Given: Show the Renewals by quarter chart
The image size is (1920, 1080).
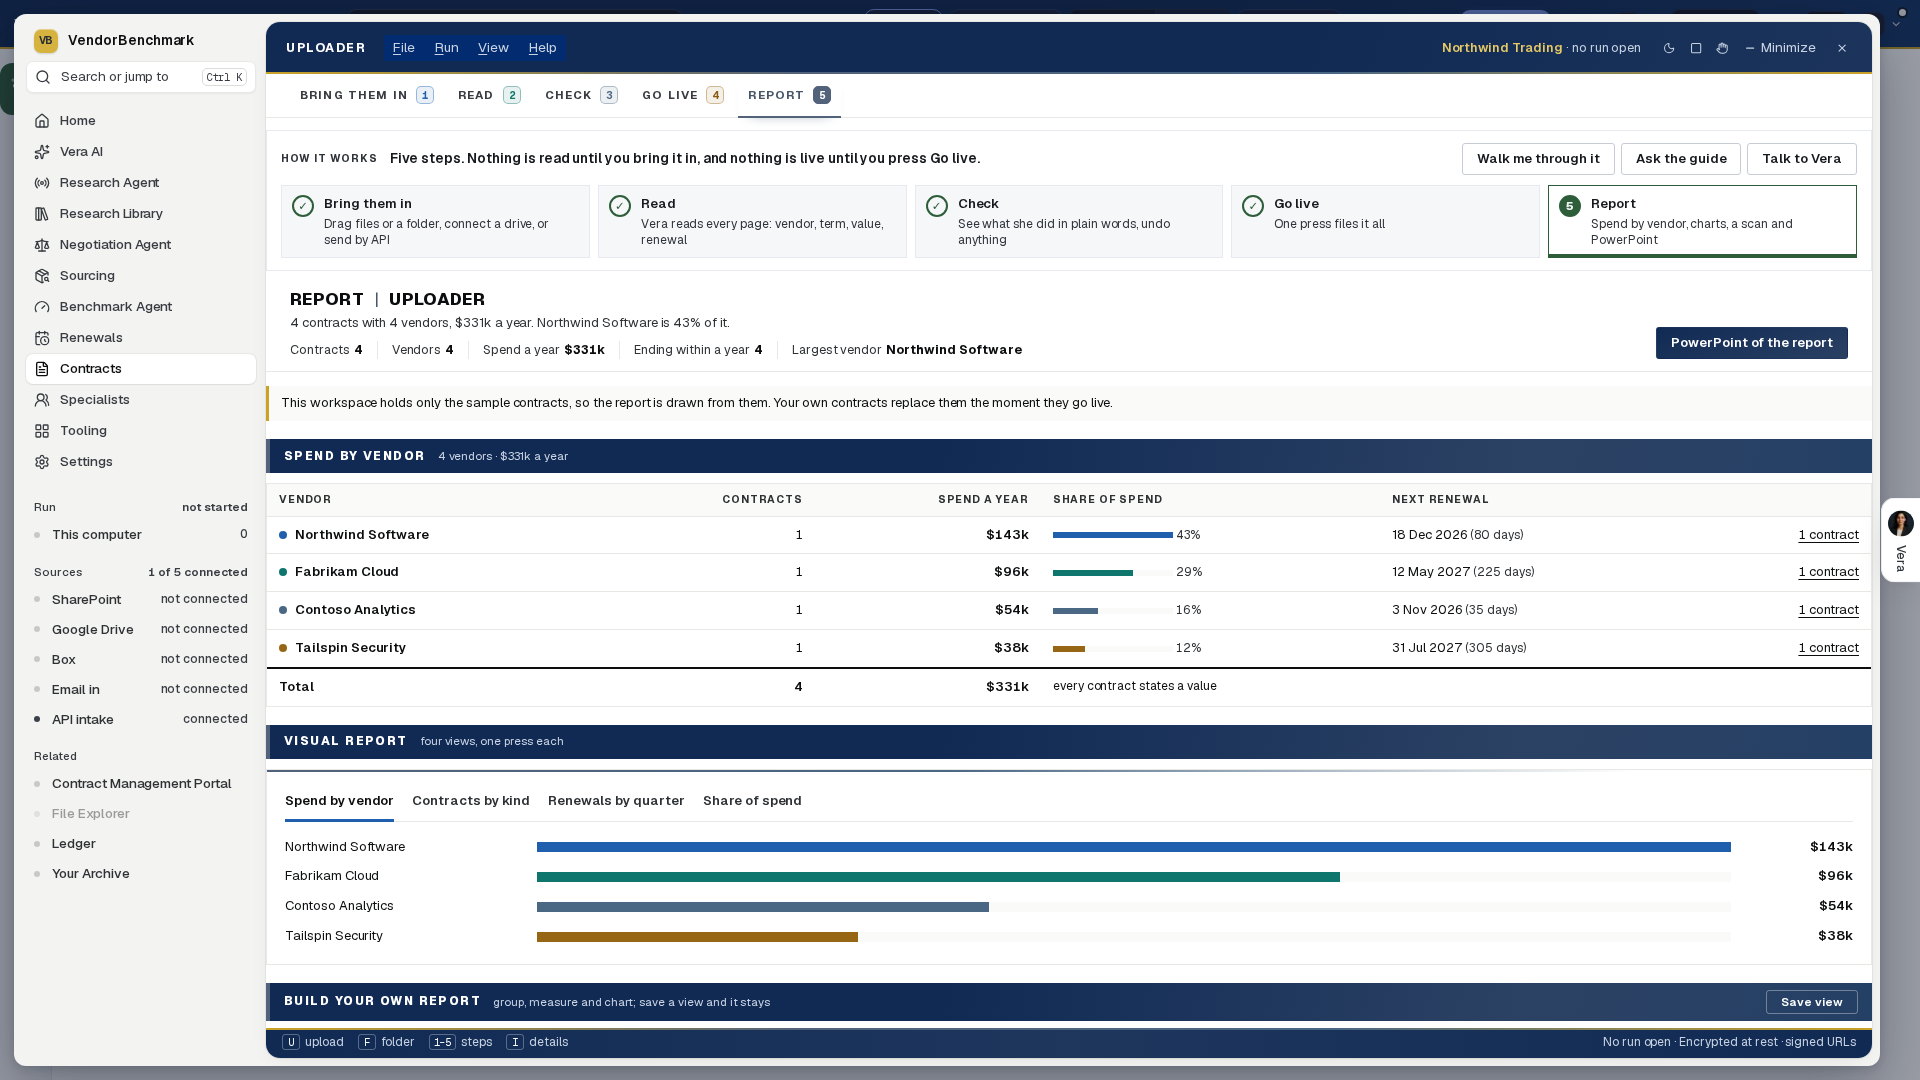Looking at the screenshot, I should coord(616,801).
